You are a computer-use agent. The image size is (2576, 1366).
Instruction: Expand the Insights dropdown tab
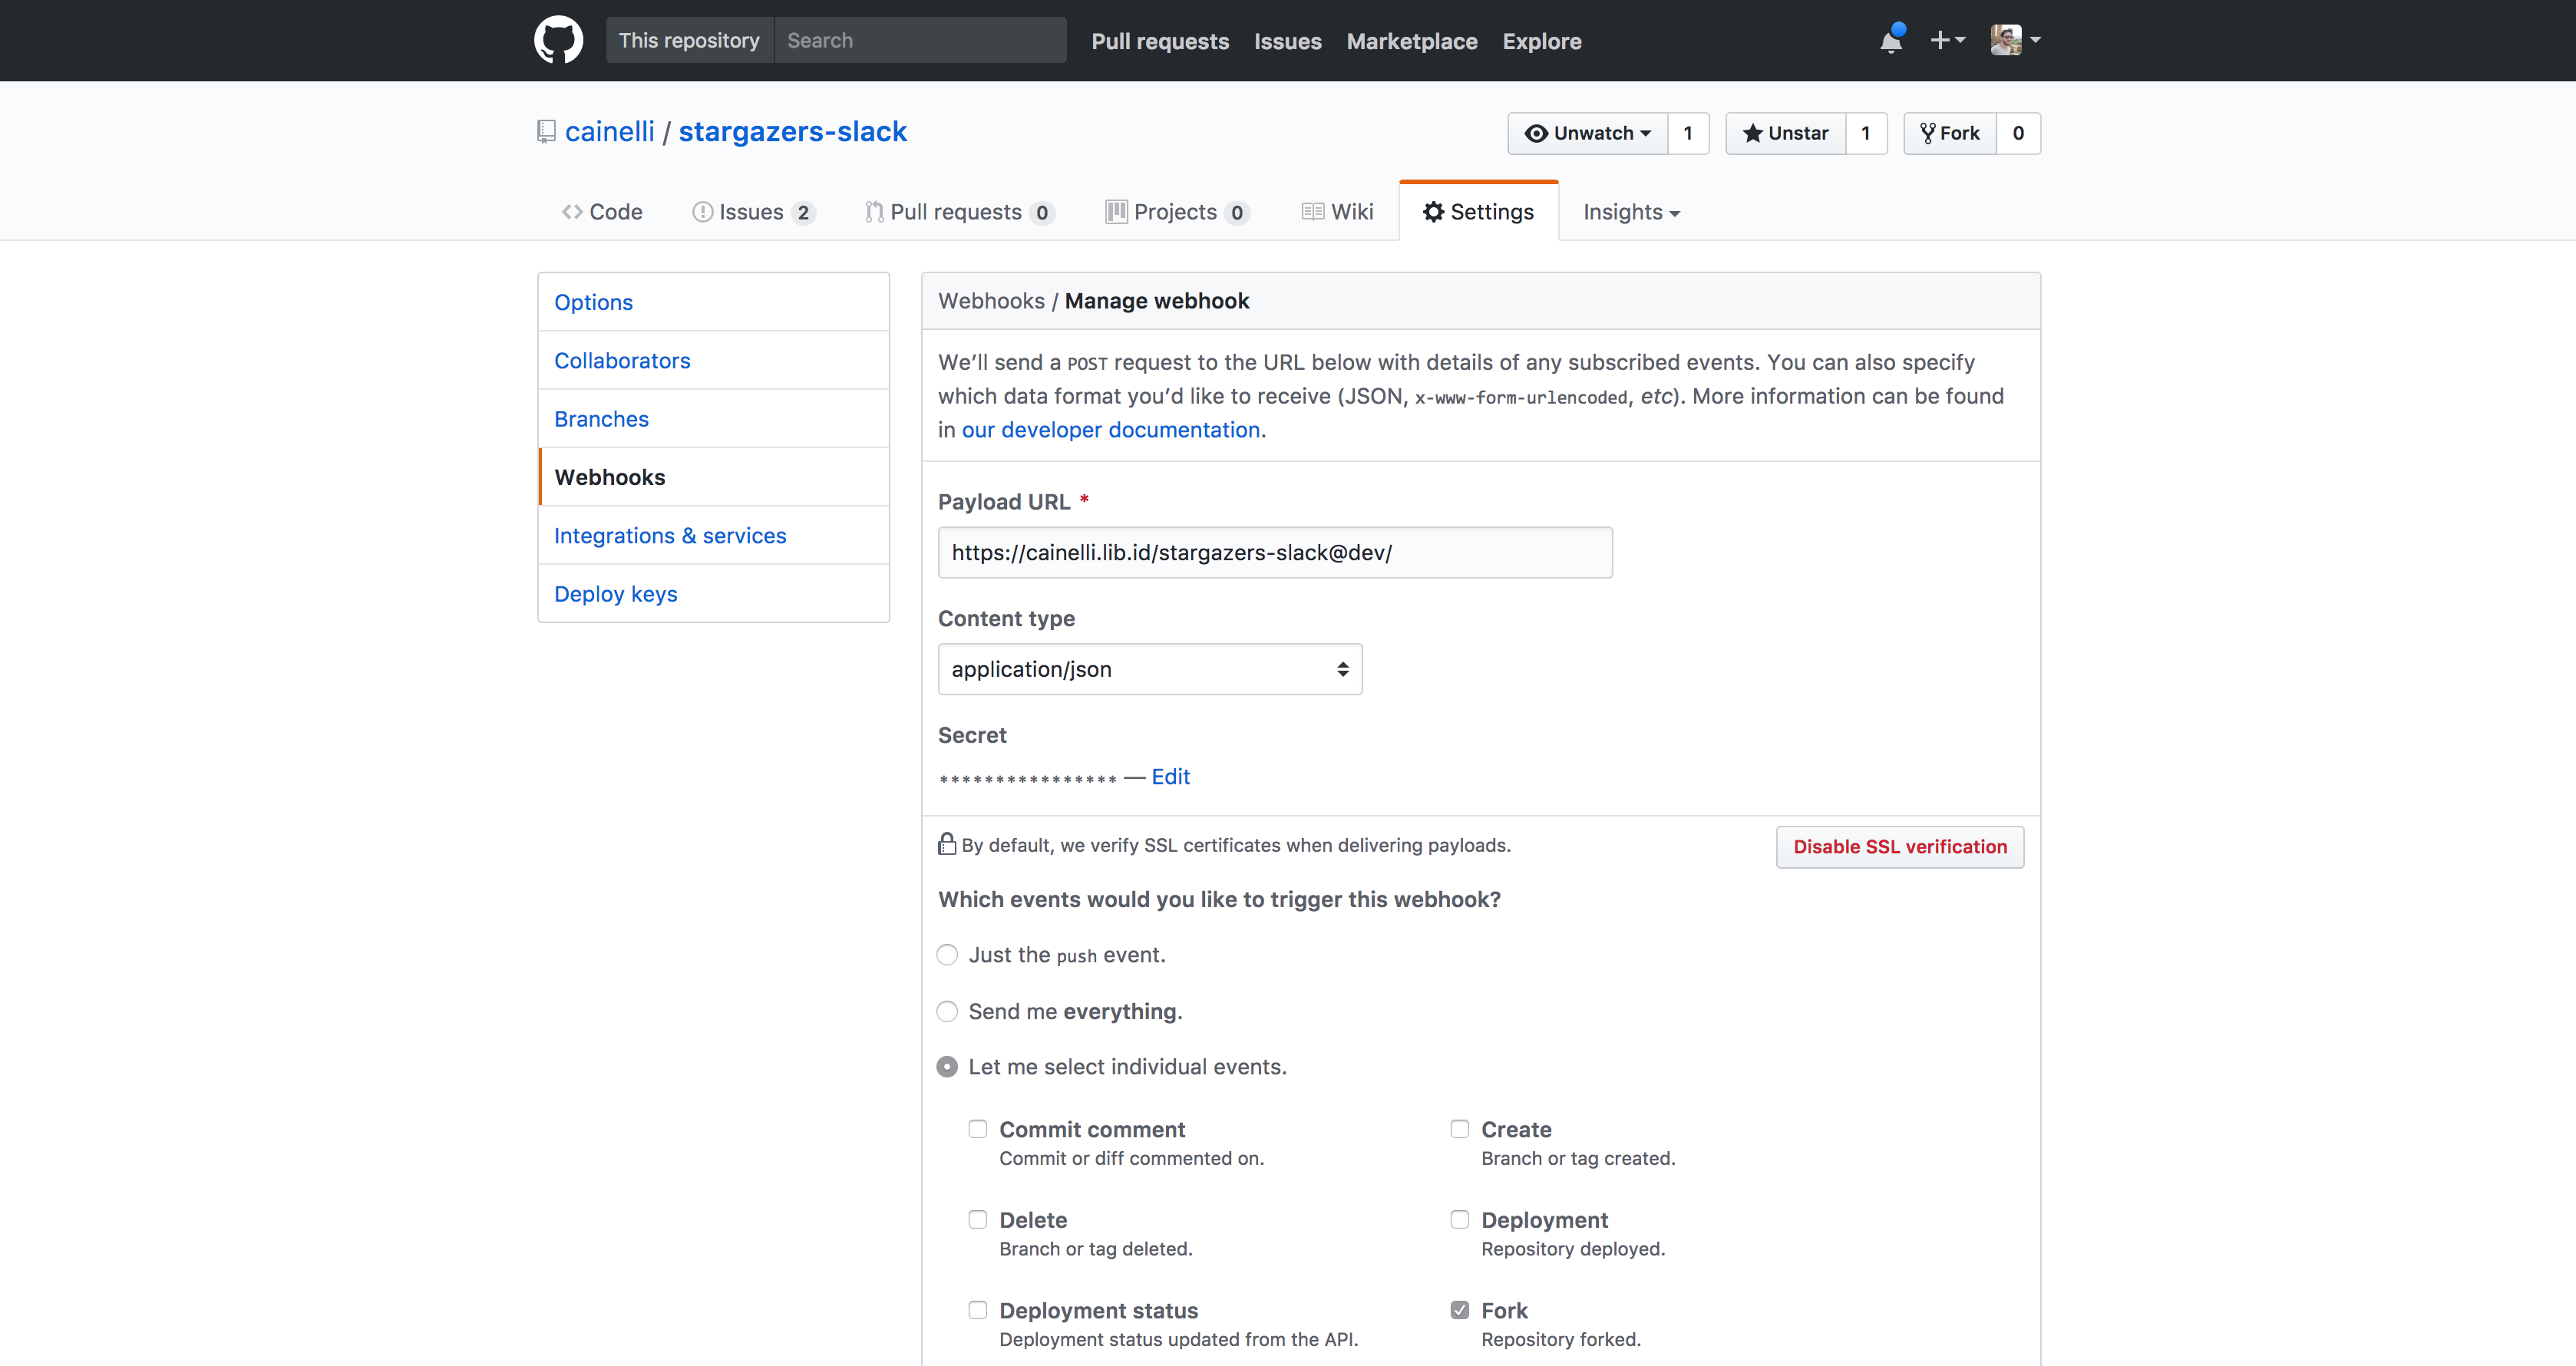1631,212
